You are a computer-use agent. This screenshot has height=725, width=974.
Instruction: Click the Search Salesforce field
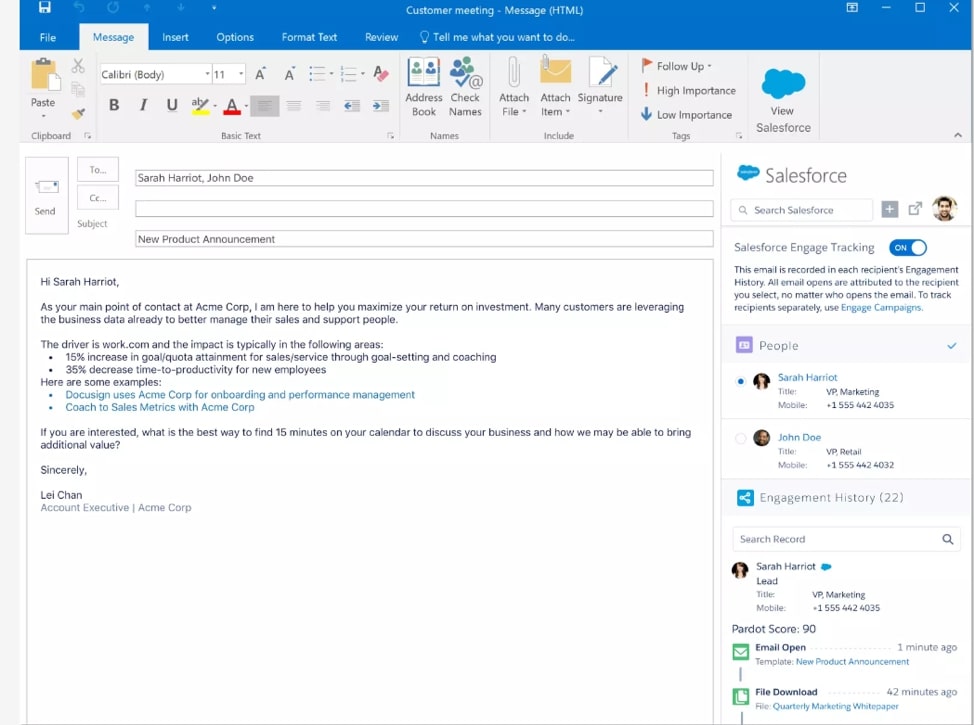[x=801, y=210]
